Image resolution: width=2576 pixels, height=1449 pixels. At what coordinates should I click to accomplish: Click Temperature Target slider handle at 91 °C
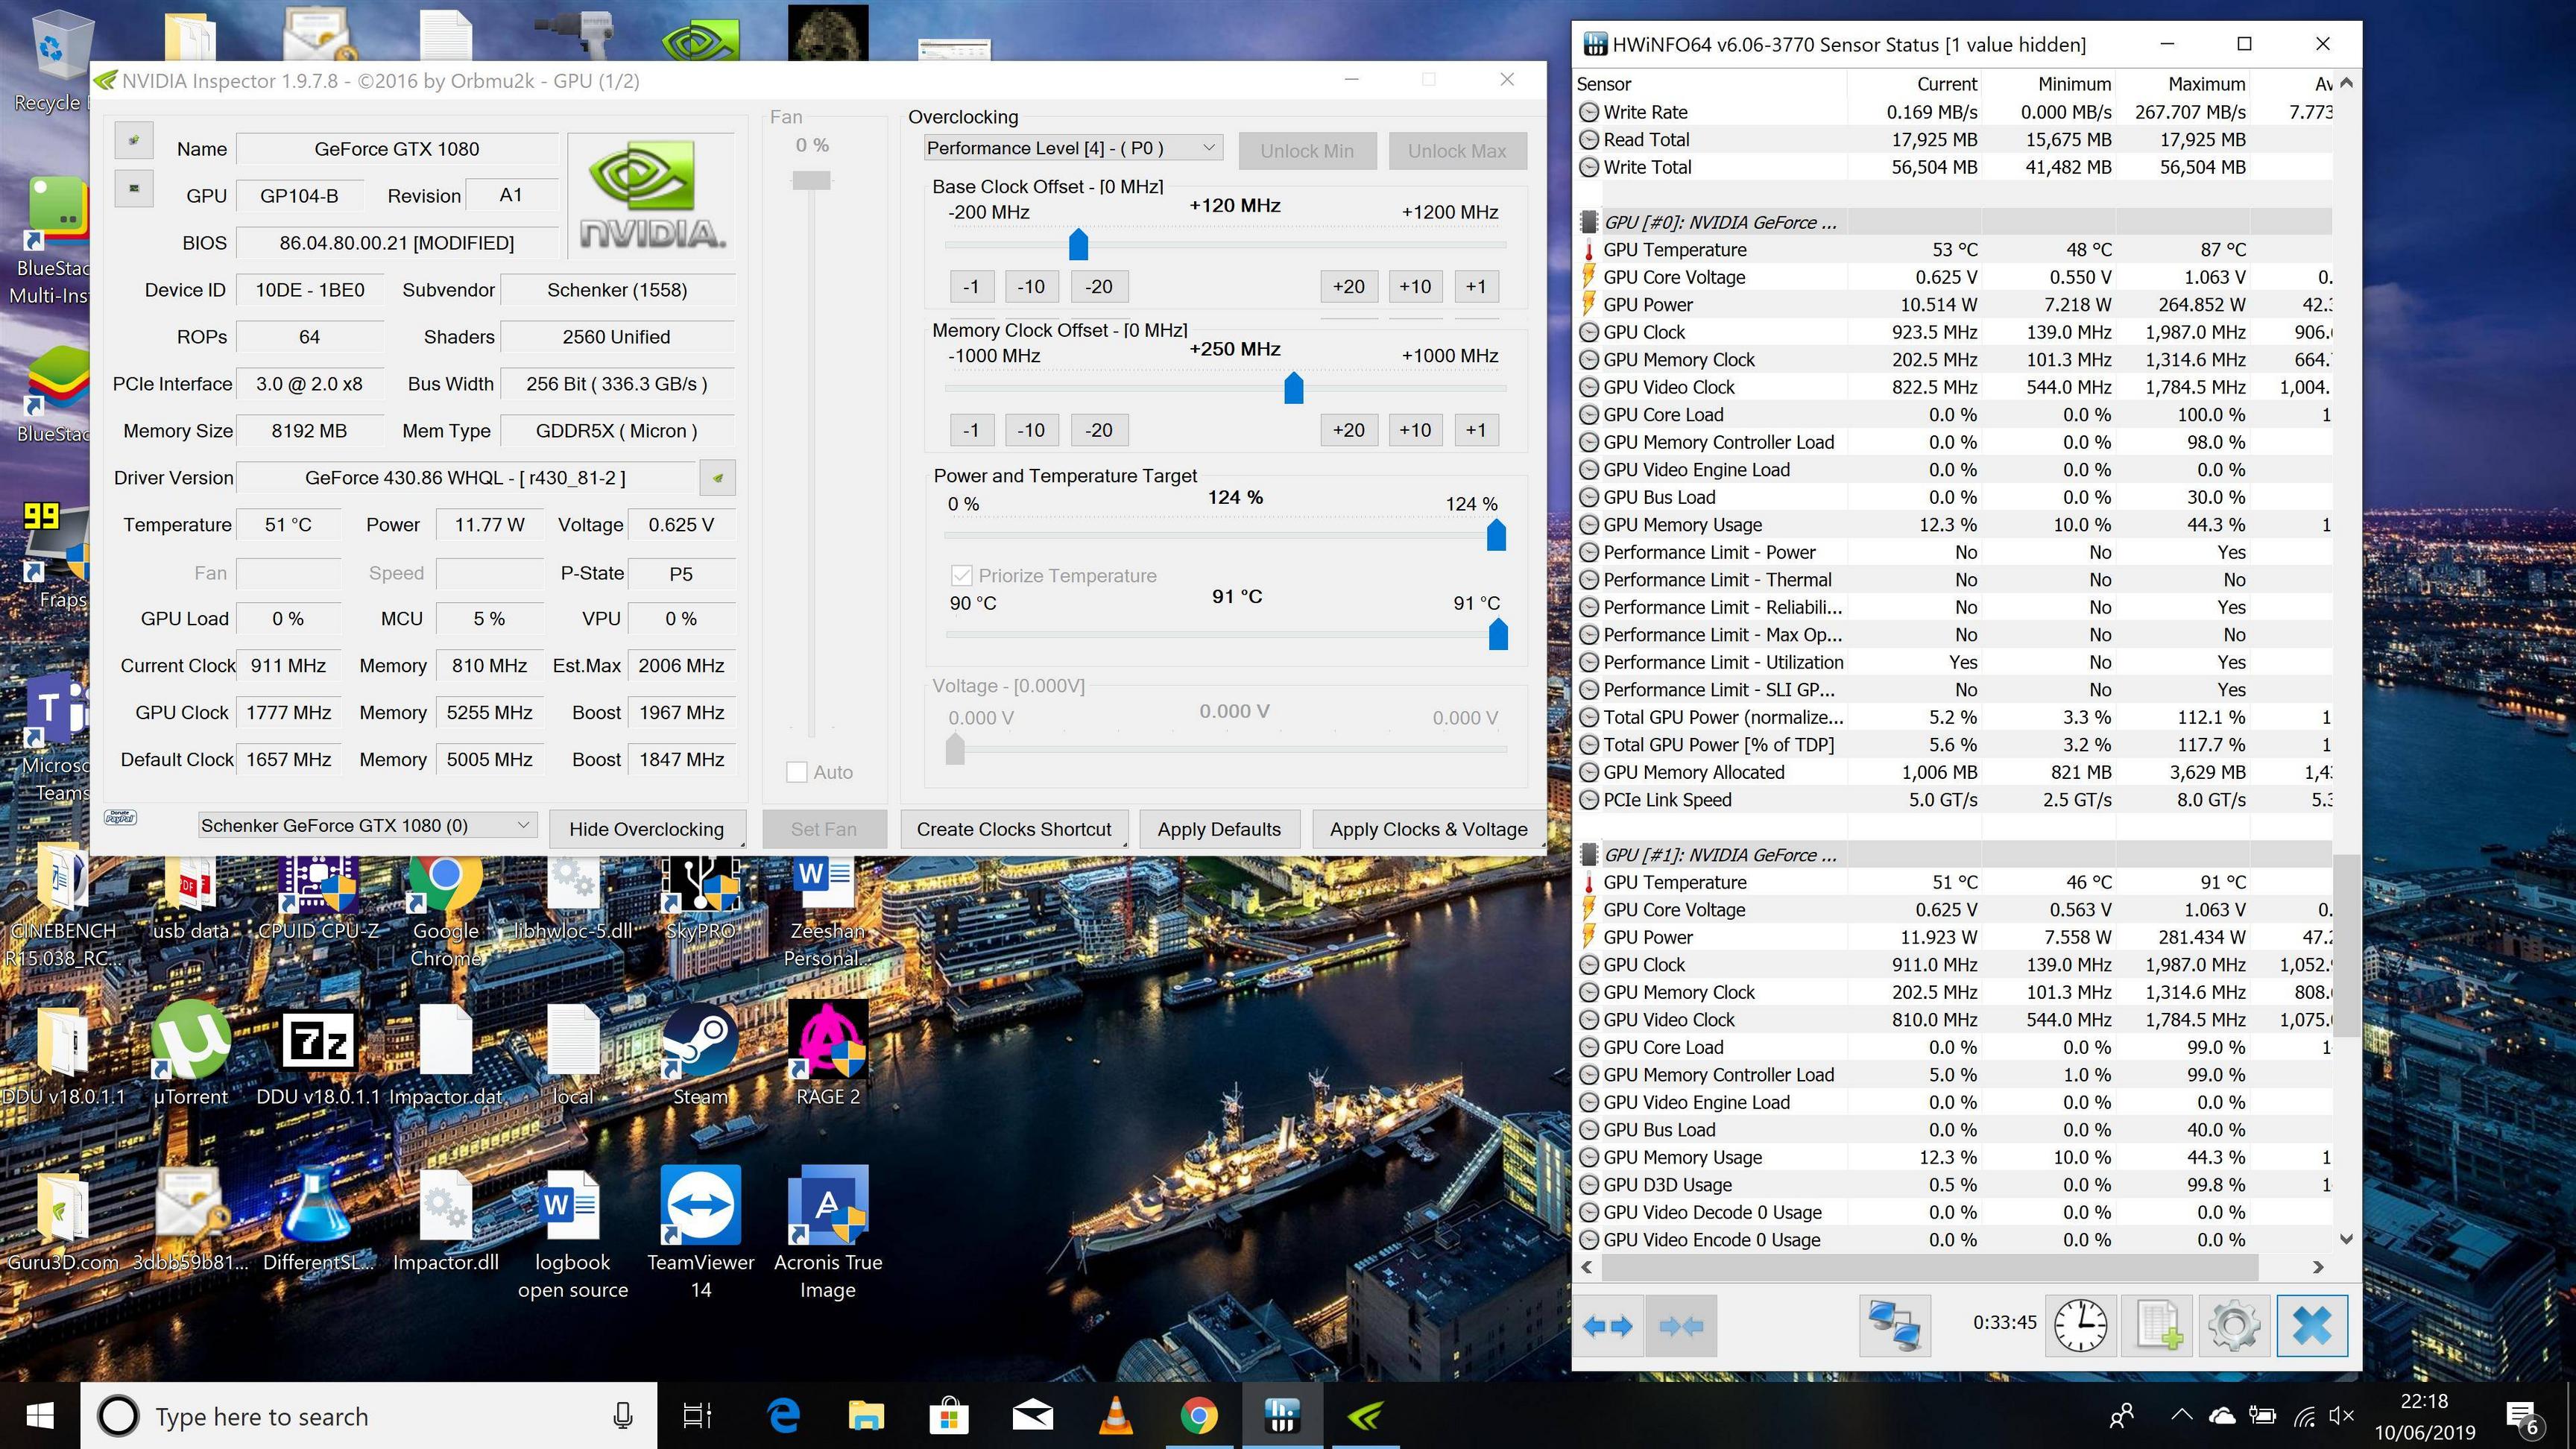click(x=1498, y=634)
